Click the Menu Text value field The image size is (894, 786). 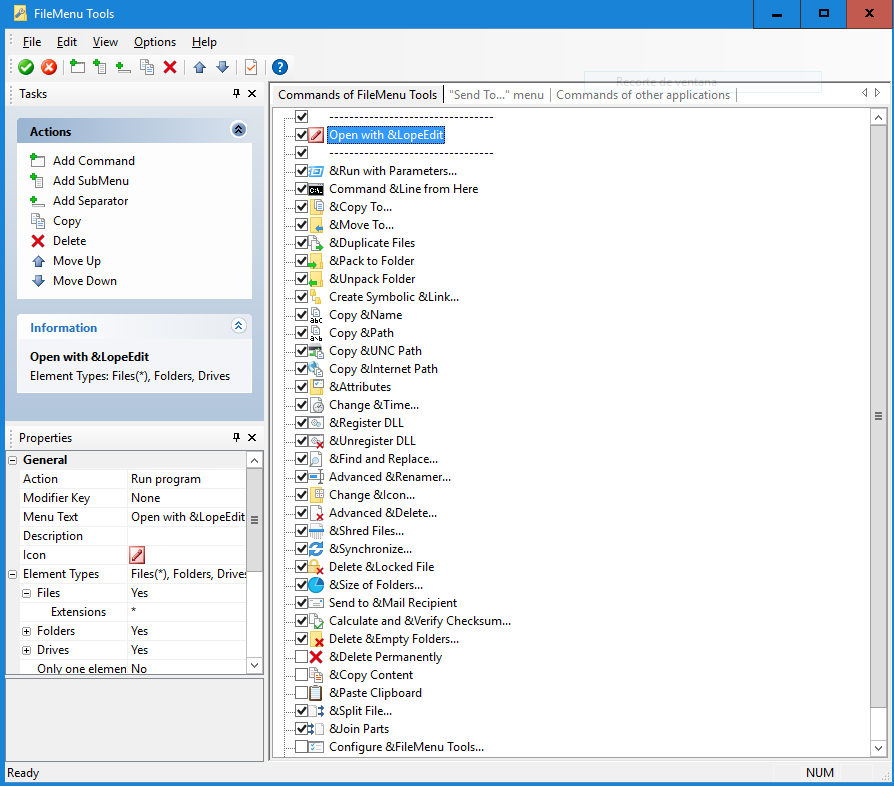pyautogui.click(x=188, y=517)
